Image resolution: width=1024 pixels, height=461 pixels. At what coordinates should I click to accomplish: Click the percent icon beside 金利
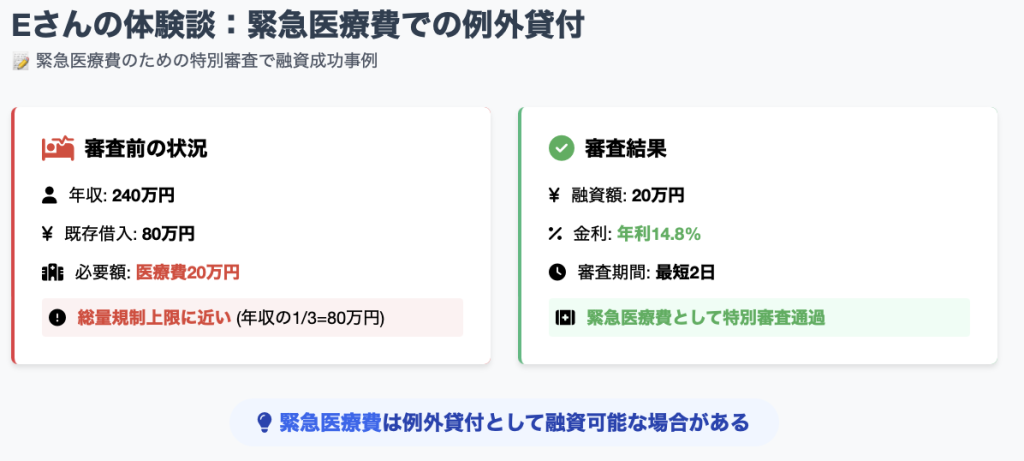click(555, 234)
